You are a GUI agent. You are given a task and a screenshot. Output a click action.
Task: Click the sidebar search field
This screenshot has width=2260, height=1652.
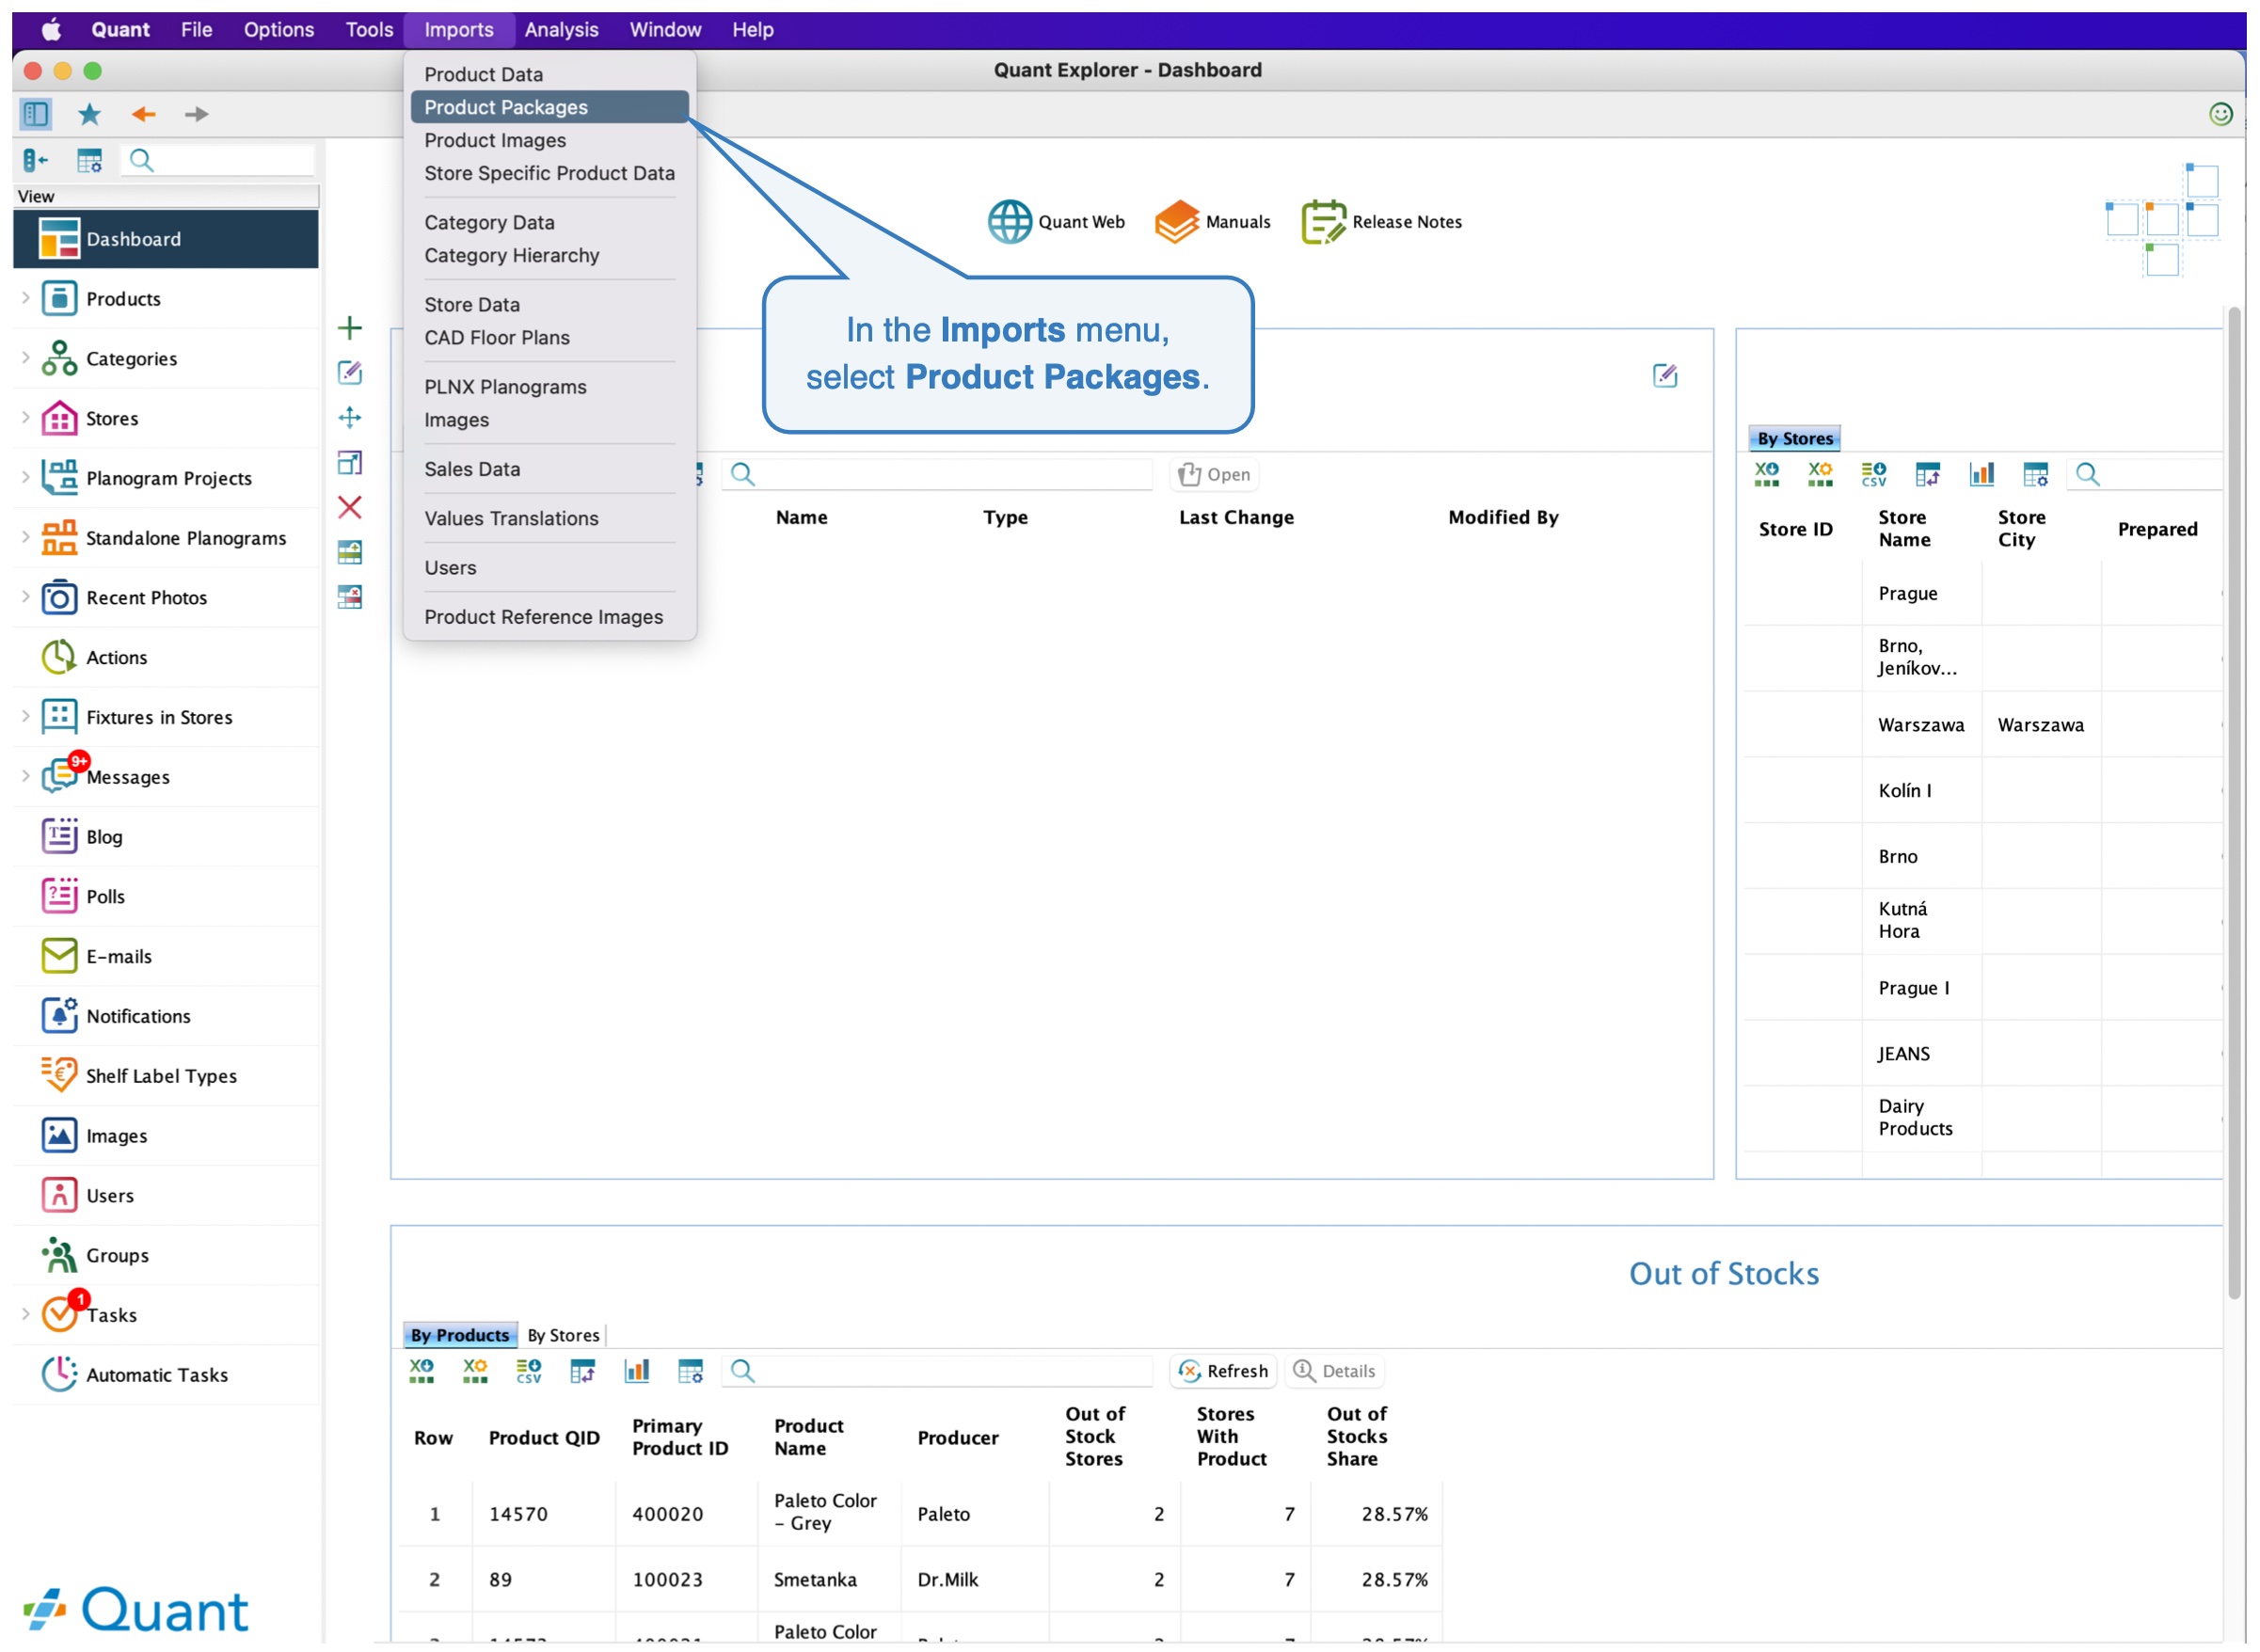point(218,160)
